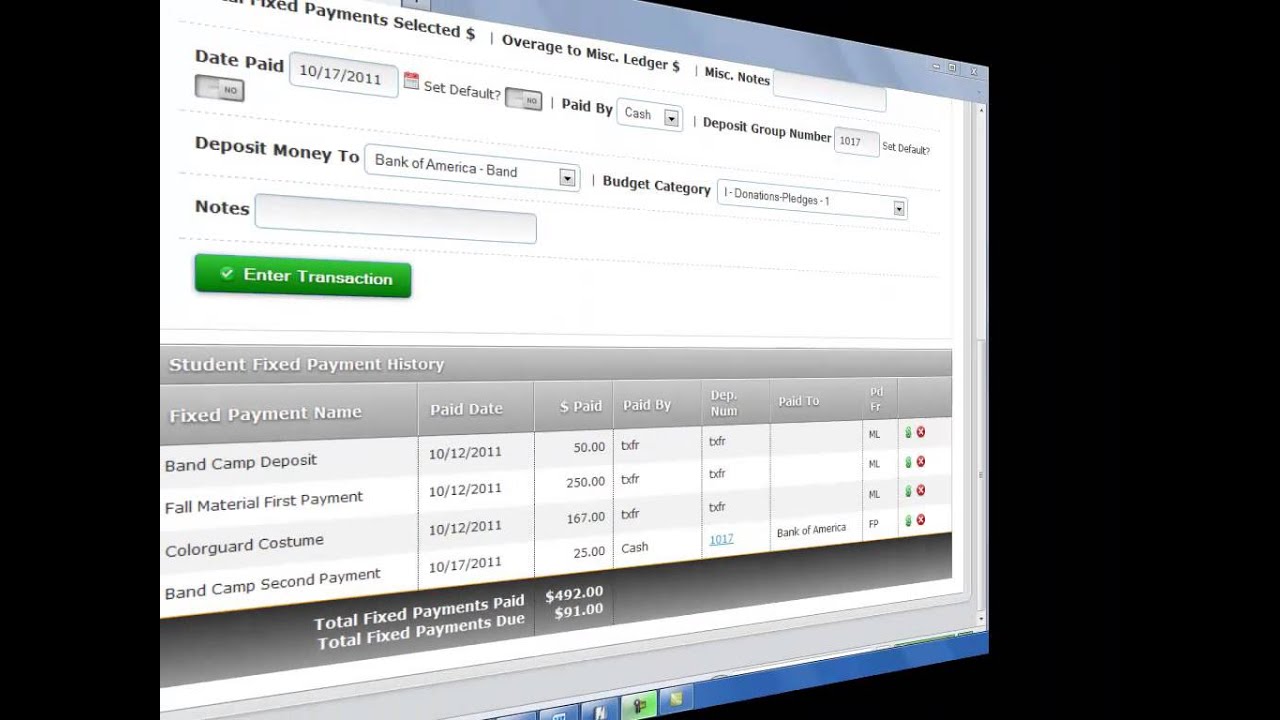Click the Bank of America Paid To cell
This screenshot has width=1280, height=720.
[x=811, y=530]
